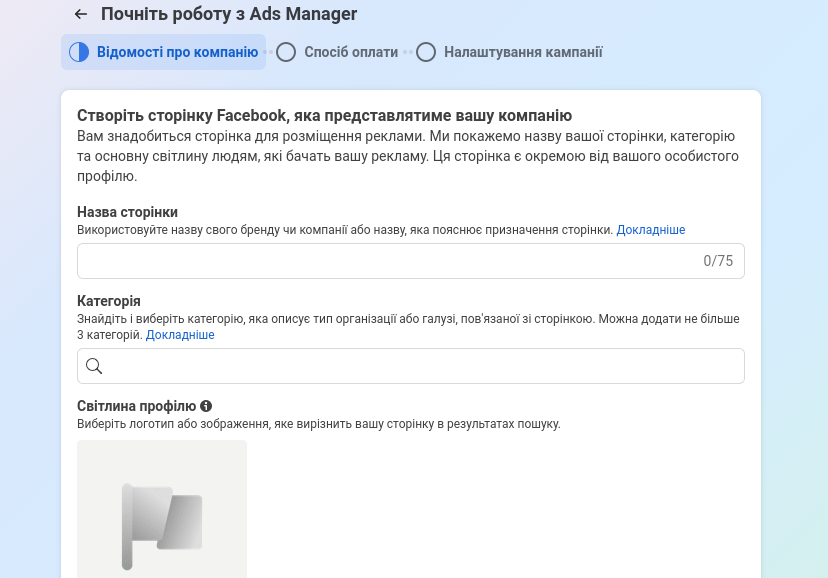
Task: Focus the Назва сторінки text field
Action: click(x=411, y=261)
